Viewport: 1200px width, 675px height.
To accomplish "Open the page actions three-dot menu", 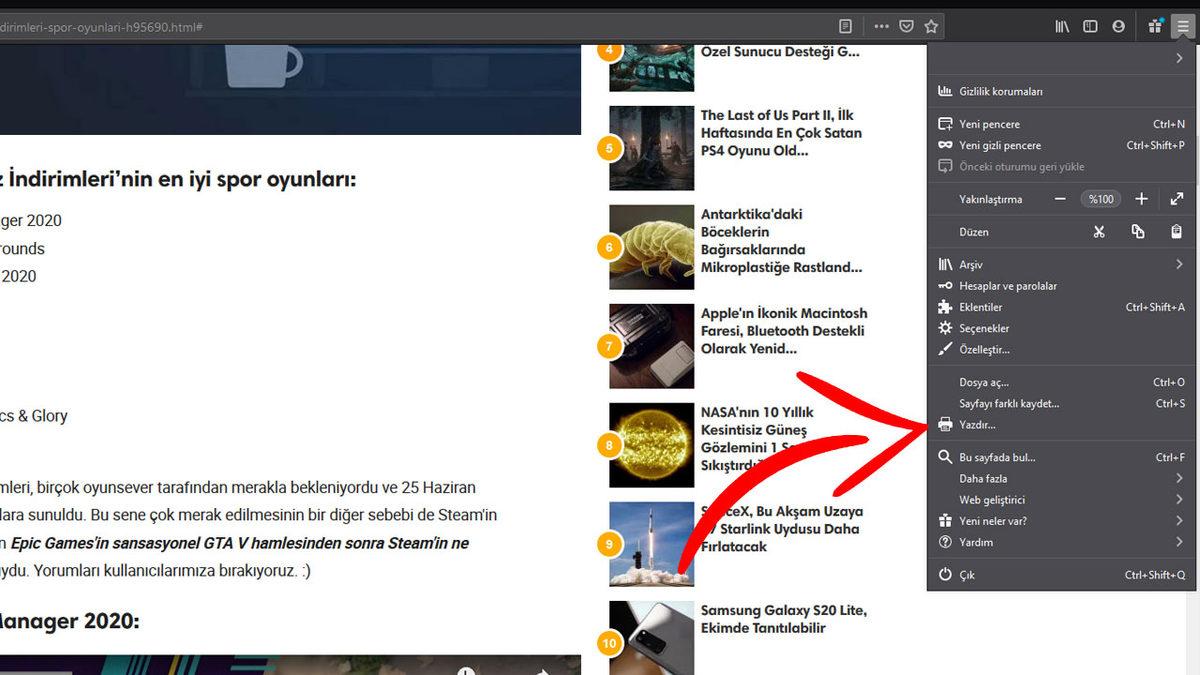I will click(x=880, y=25).
